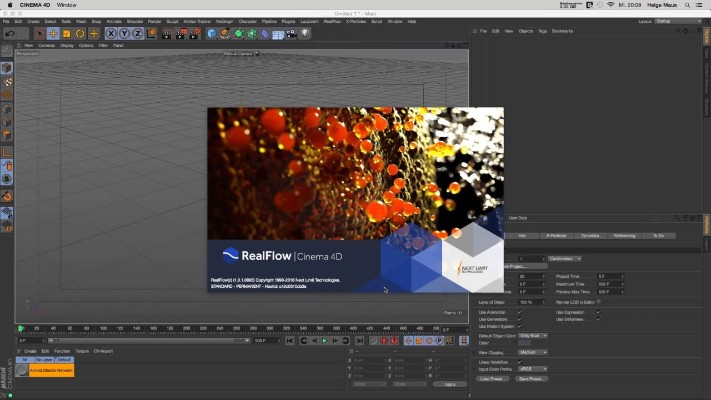The height and width of the screenshot is (400, 711).
Task: Toggle Use Motion System checkbox
Action: [x=520, y=326]
